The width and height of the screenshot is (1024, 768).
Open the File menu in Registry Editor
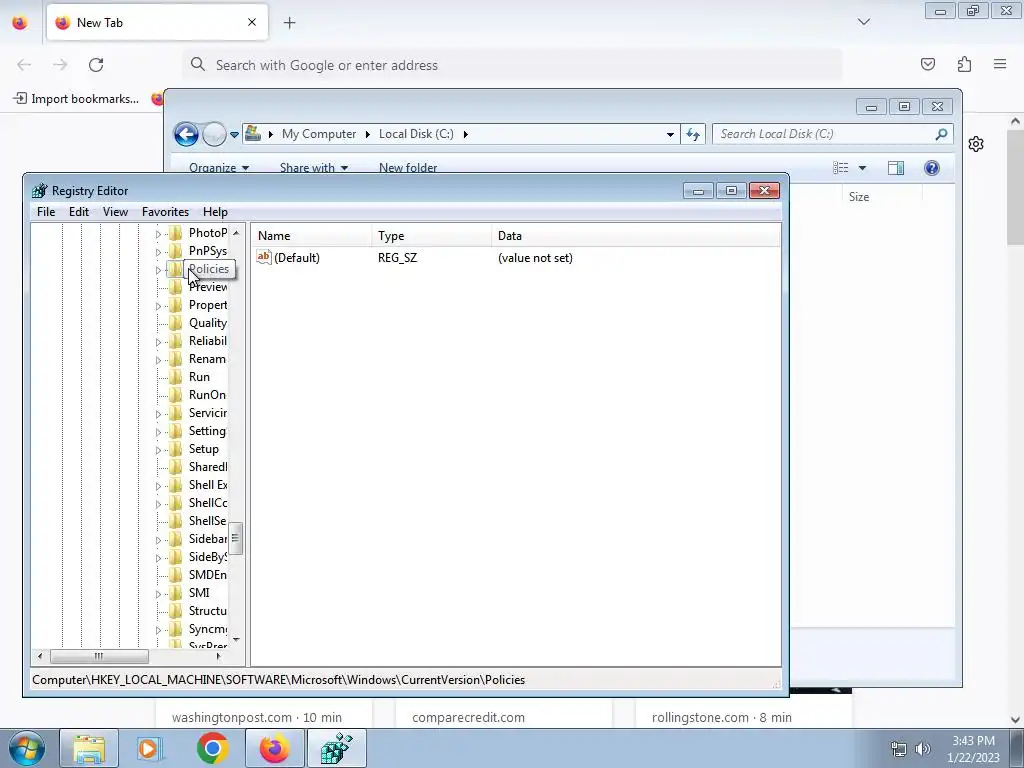[x=46, y=212]
